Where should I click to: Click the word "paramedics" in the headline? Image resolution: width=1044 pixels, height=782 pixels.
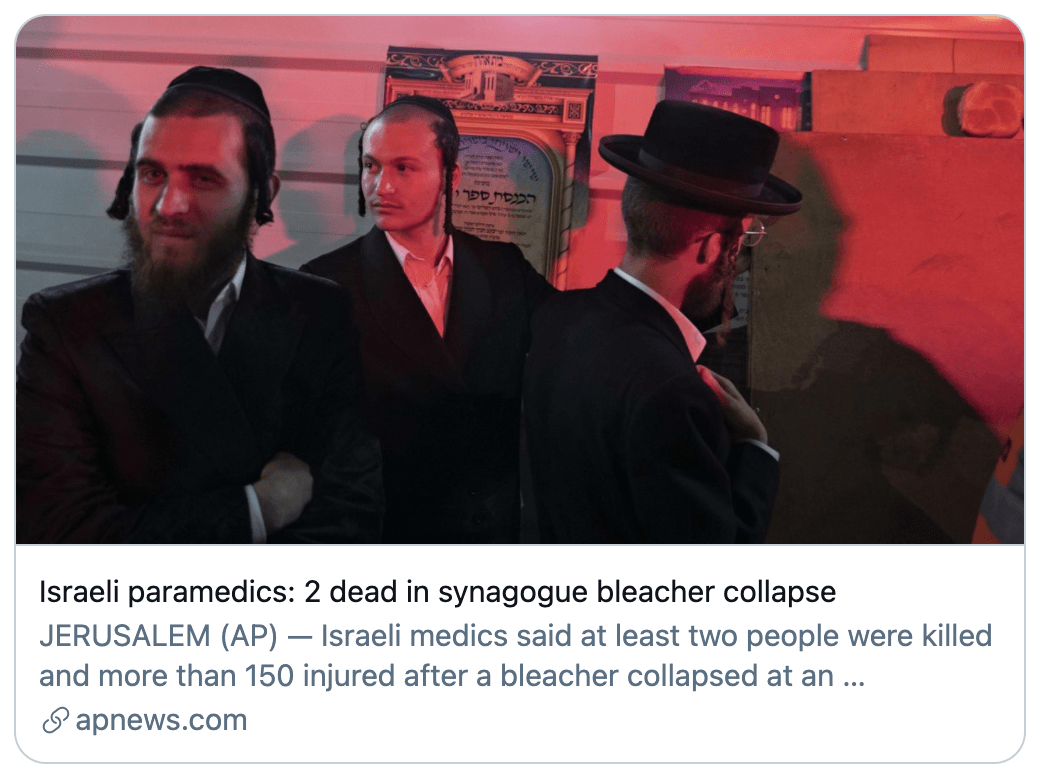point(210,593)
